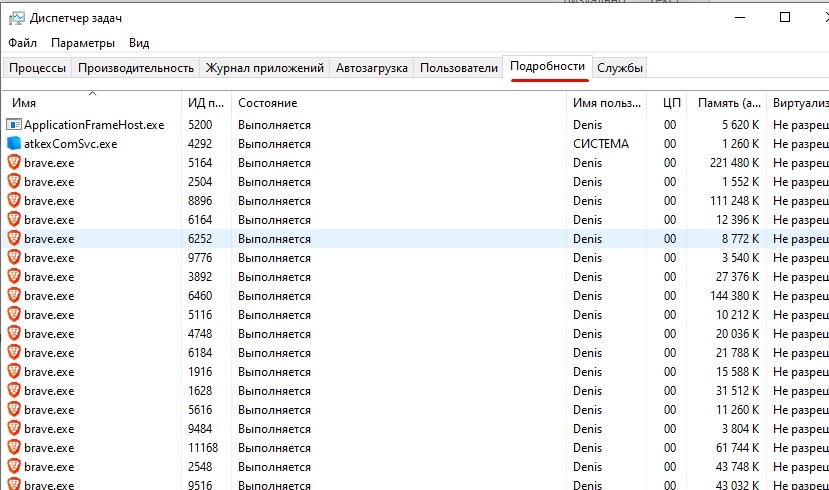Image resolution: width=829 pixels, height=490 pixels.
Task: Open the Параметры menu
Action: (83, 43)
